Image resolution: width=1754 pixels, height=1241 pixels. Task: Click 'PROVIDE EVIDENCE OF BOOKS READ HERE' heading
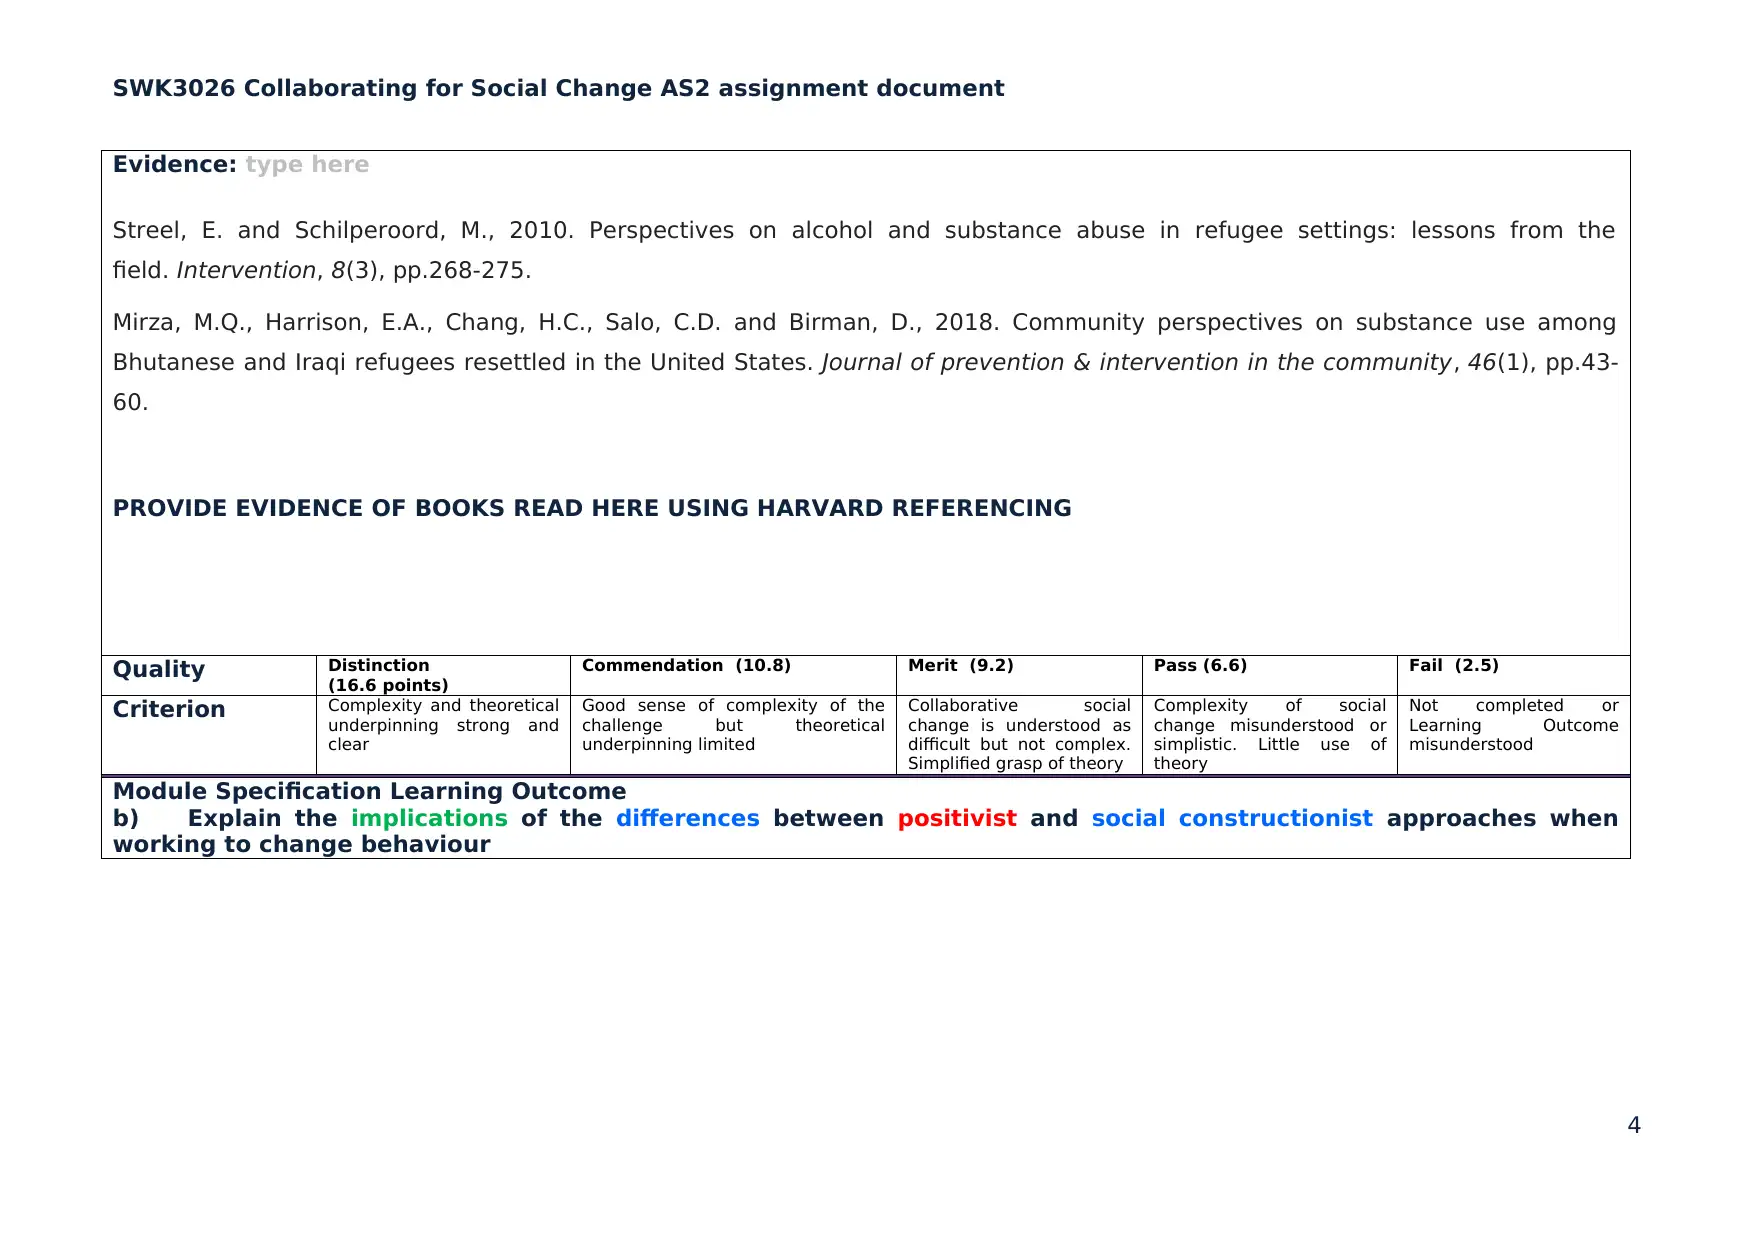[x=592, y=508]
